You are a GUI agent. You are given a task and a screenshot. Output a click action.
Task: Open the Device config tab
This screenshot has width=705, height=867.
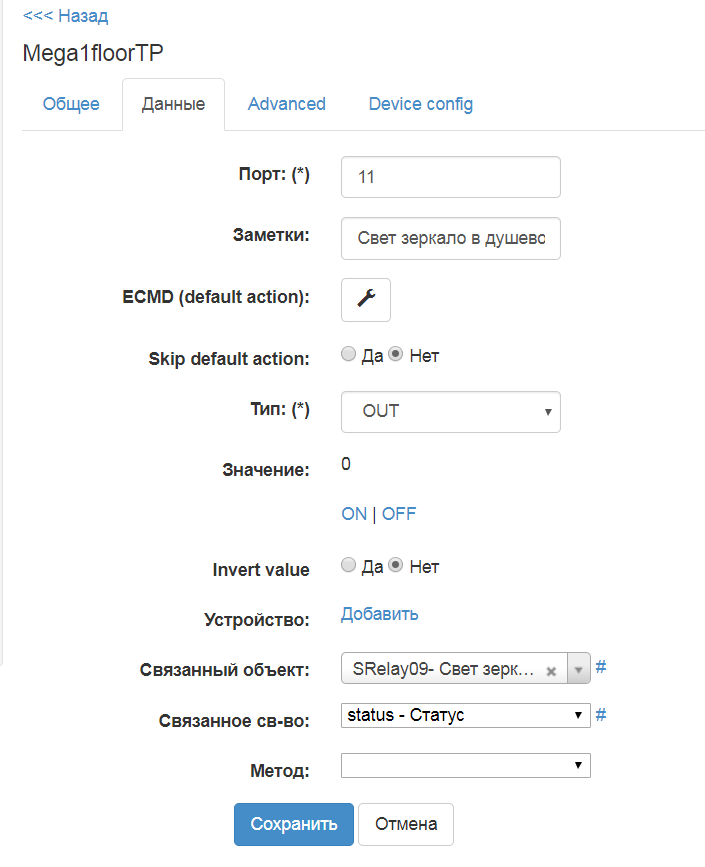tap(421, 104)
